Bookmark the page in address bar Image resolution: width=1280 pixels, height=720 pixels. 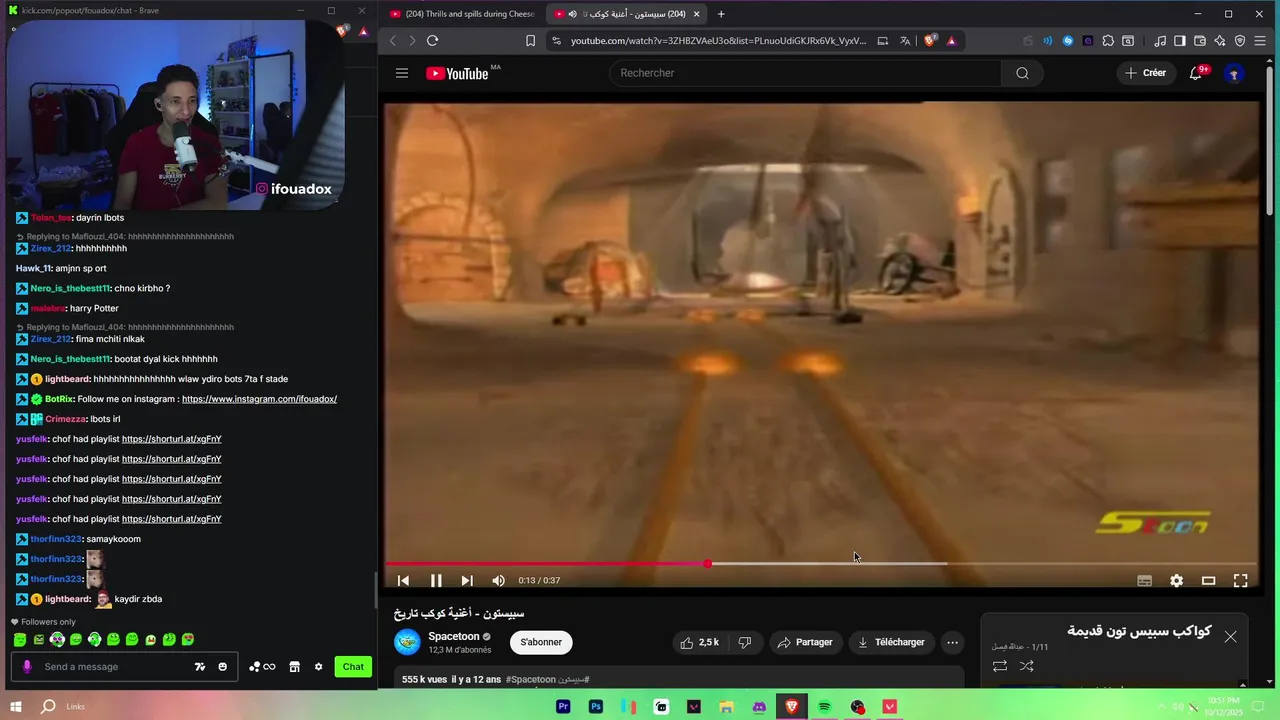pos(530,41)
